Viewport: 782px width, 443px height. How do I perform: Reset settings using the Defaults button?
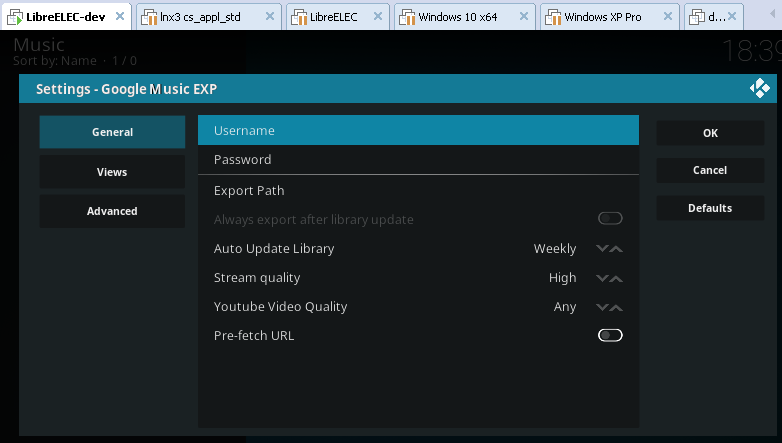710,208
